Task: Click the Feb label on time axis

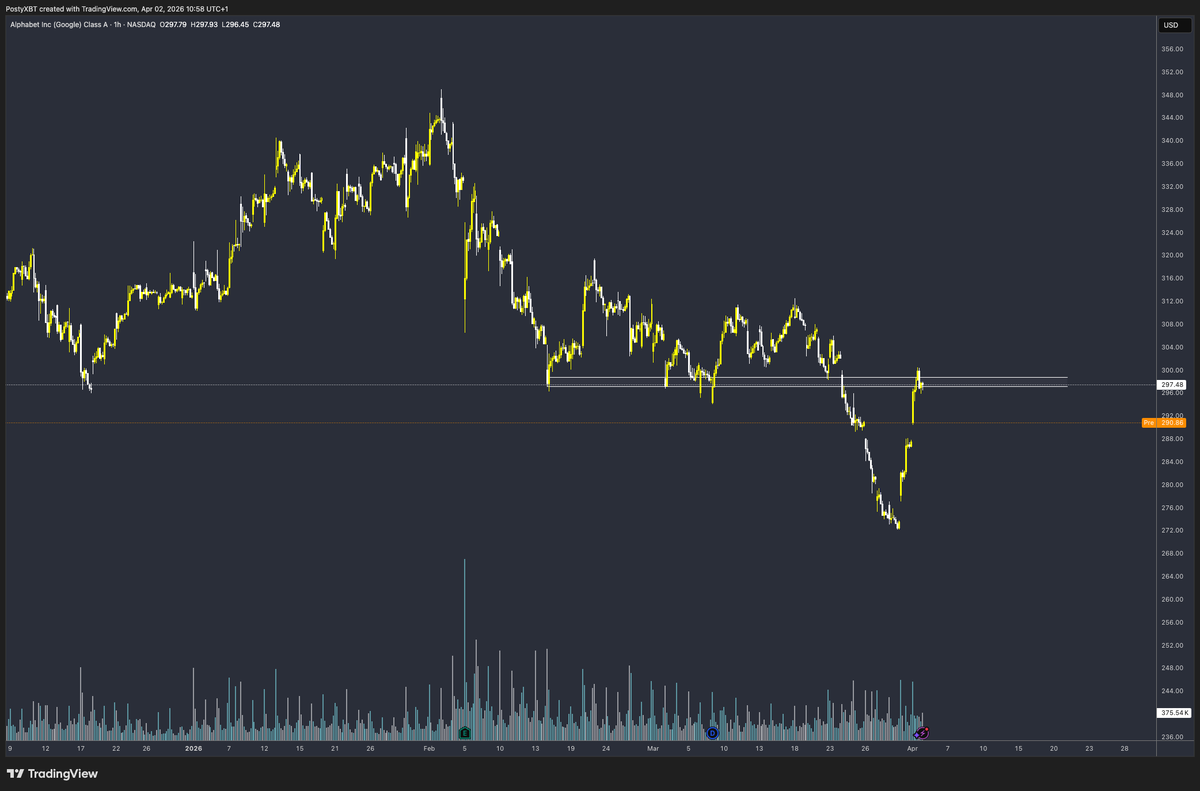Action: (429, 748)
